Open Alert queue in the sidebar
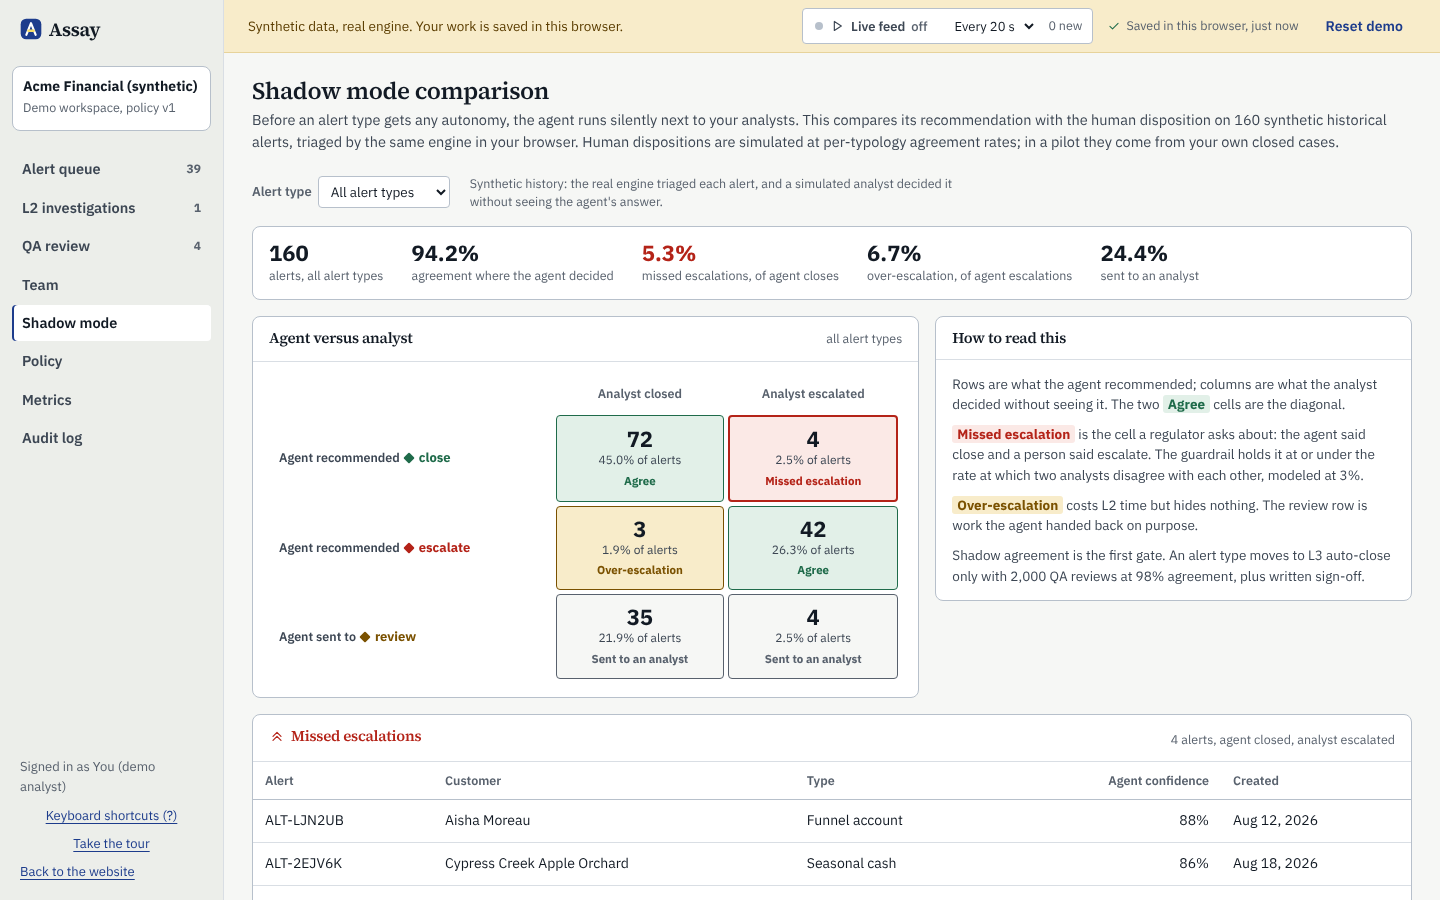The image size is (1440, 900). point(111,169)
